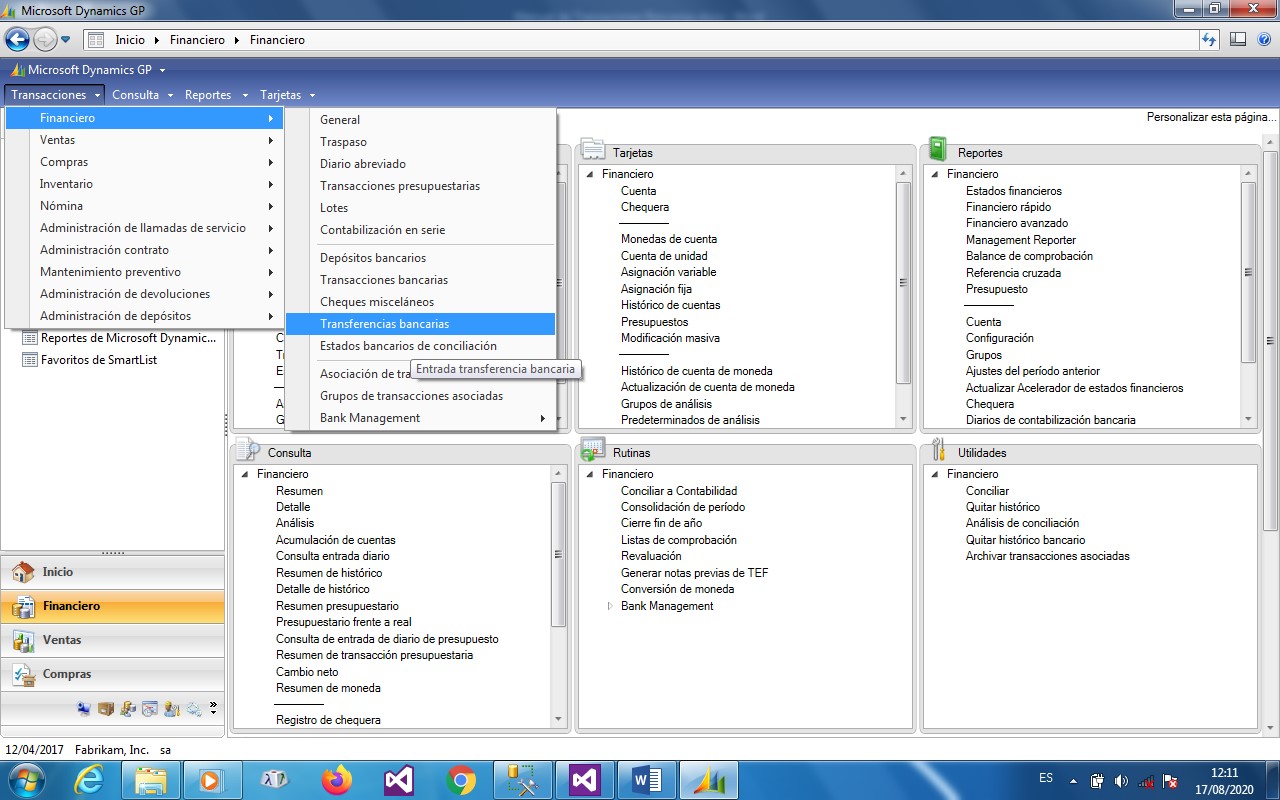
Task: Open Management Reporter link
Action: click(x=1021, y=240)
